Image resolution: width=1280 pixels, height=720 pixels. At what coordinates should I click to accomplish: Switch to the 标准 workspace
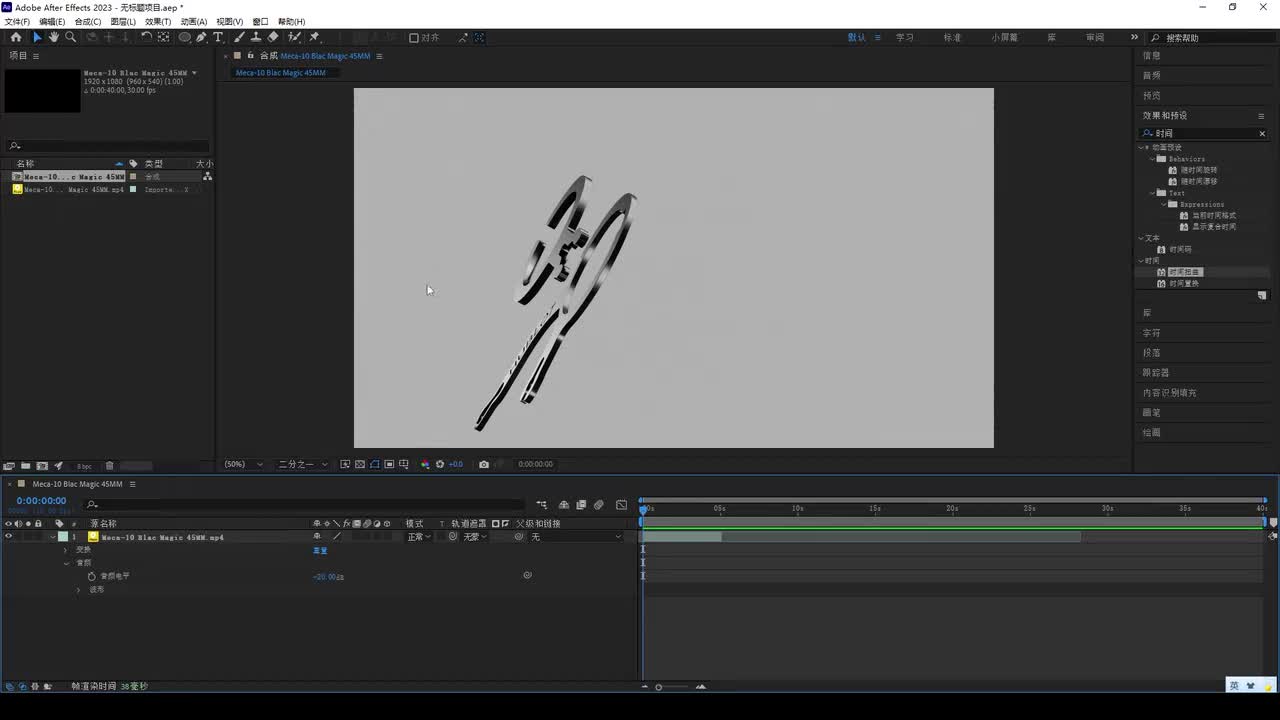[x=952, y=37]
